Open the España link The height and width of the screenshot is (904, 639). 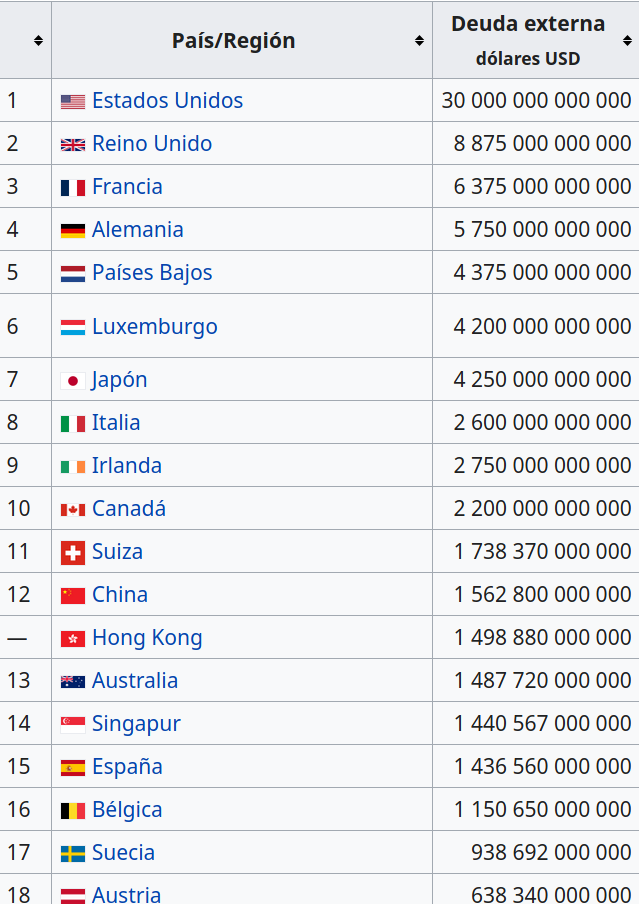(x=127, y=766)
